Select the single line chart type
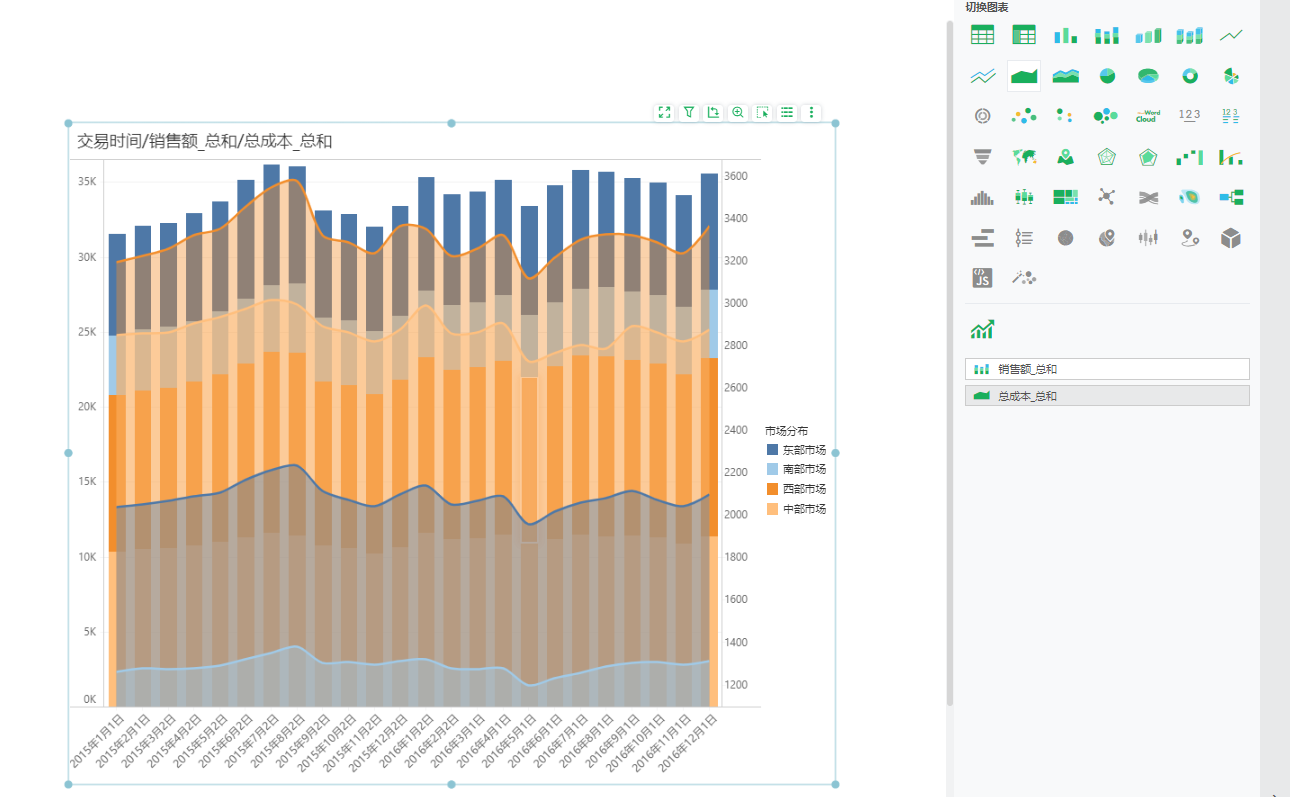The width and height of the screenshot is (1290, 797). tap(1231, 35)
